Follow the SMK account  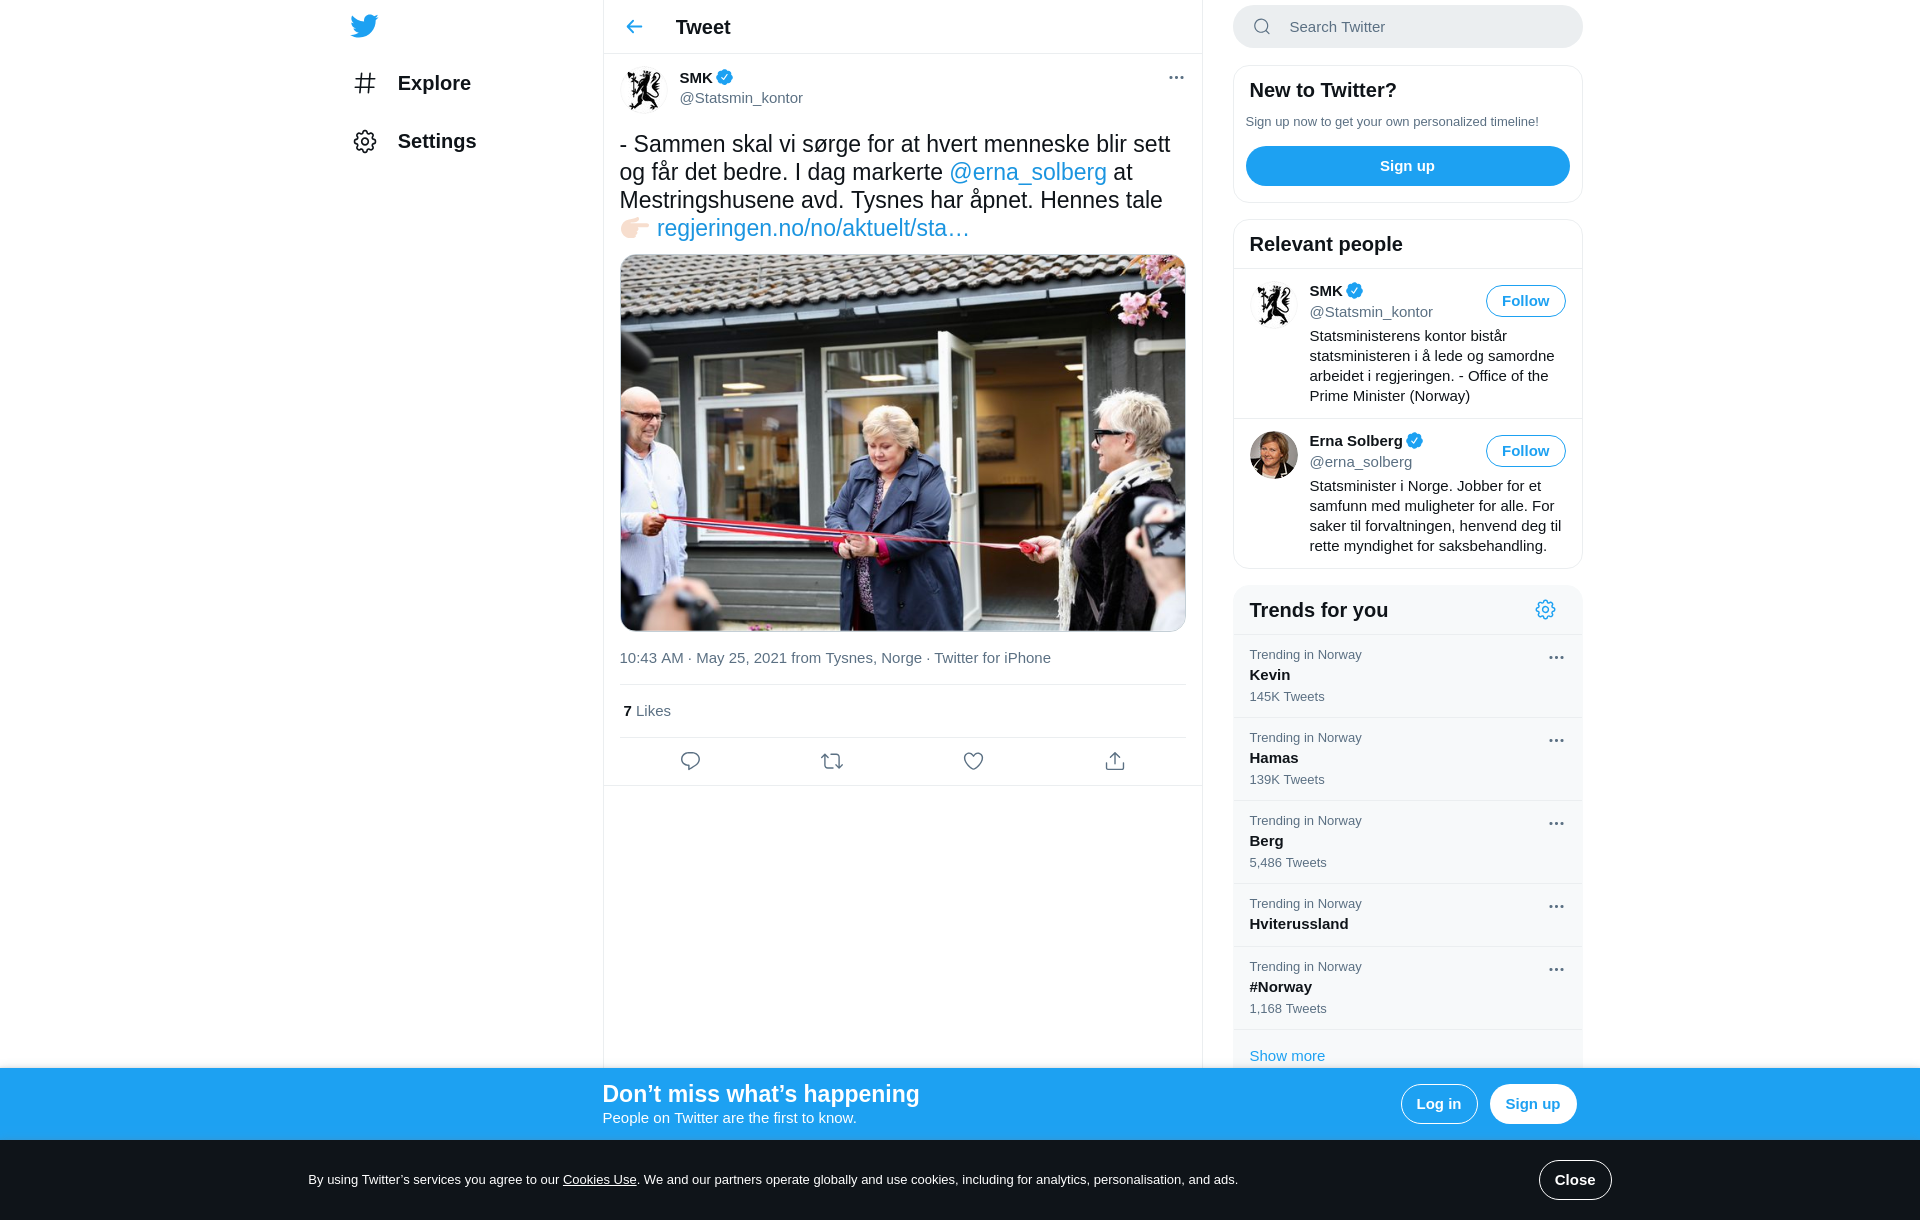click(1525, 301)
